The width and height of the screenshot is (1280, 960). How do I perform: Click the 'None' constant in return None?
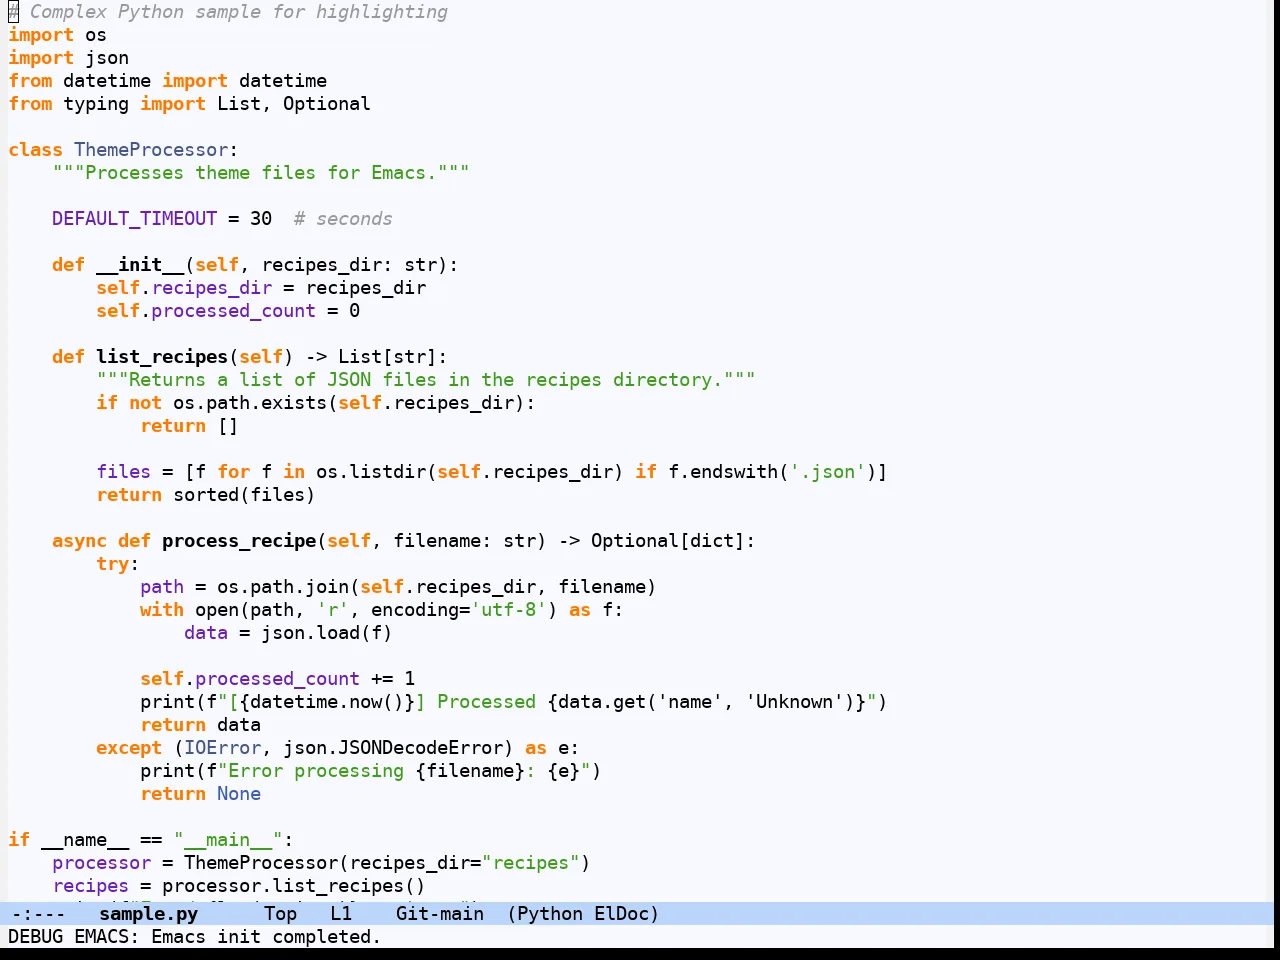(239, 794)
